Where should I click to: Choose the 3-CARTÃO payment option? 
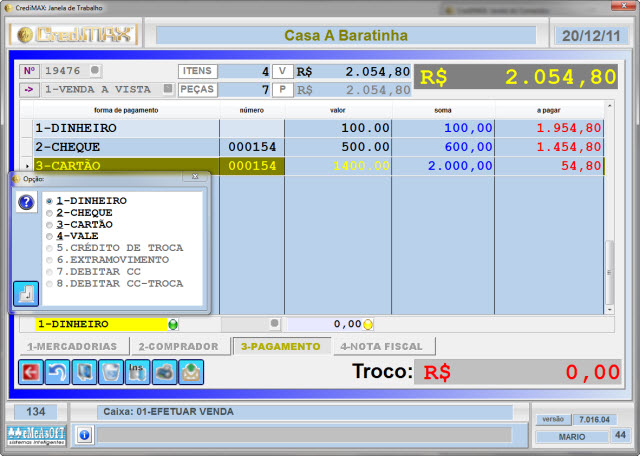tap(50, 225)
